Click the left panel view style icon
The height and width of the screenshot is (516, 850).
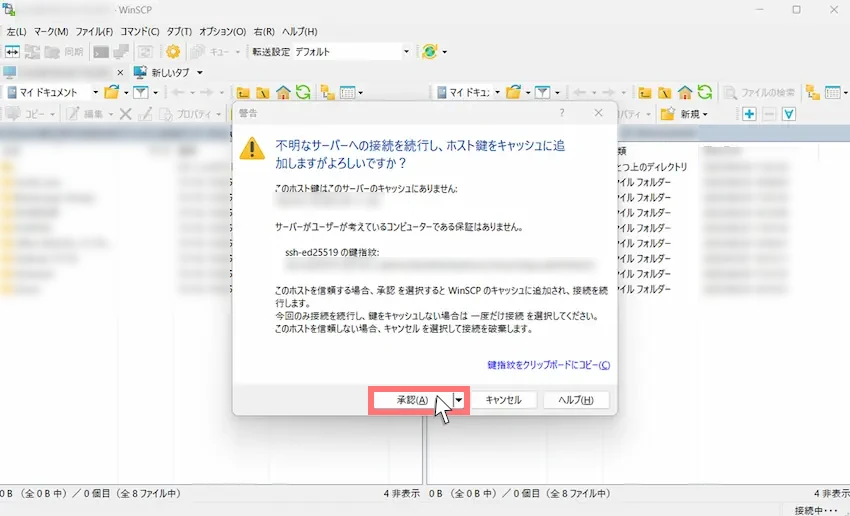click(347, 93)
